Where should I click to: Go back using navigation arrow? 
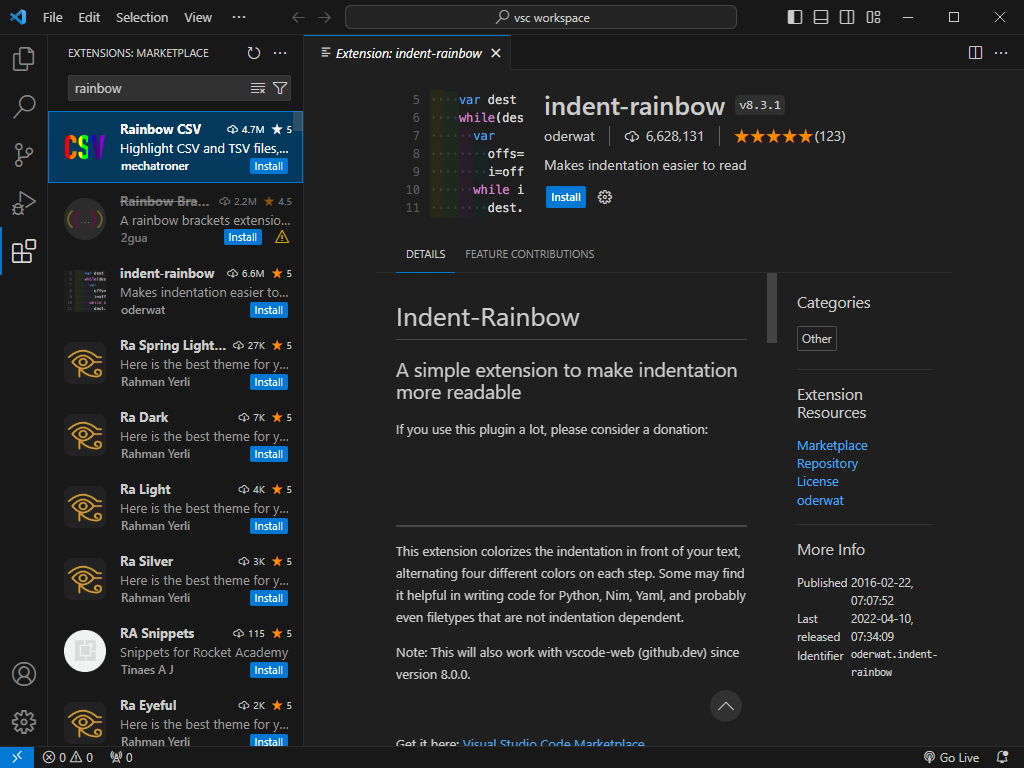point(298,18)
